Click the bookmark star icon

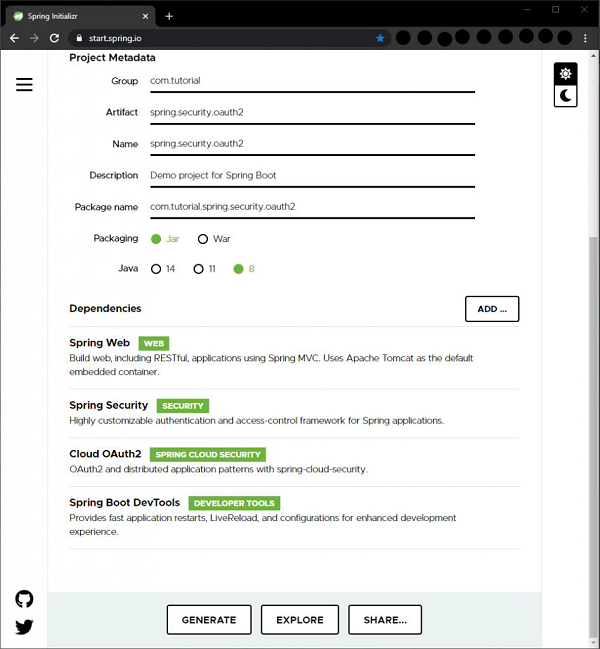click(x=380, y=38)
